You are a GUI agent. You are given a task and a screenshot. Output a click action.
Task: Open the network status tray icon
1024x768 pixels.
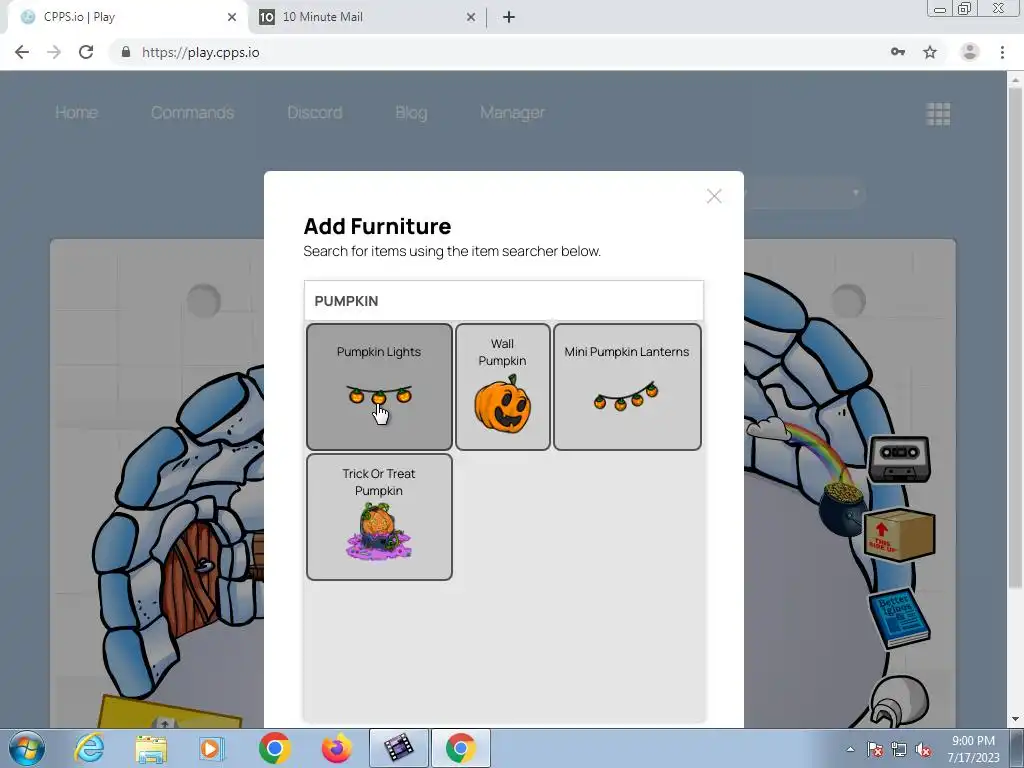coord(899,749)
